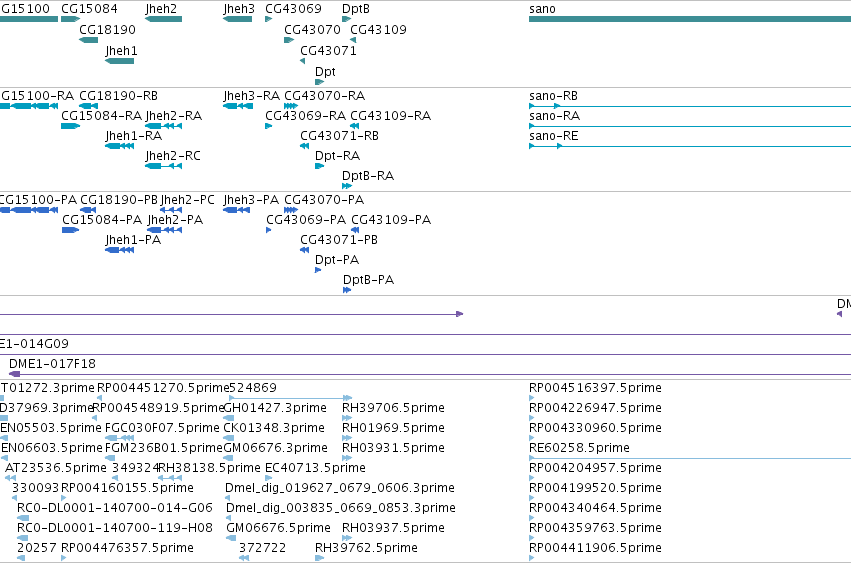The image size is (851, 563).
Task: Select the CG43071 gene label
Action: pos(328,51)
